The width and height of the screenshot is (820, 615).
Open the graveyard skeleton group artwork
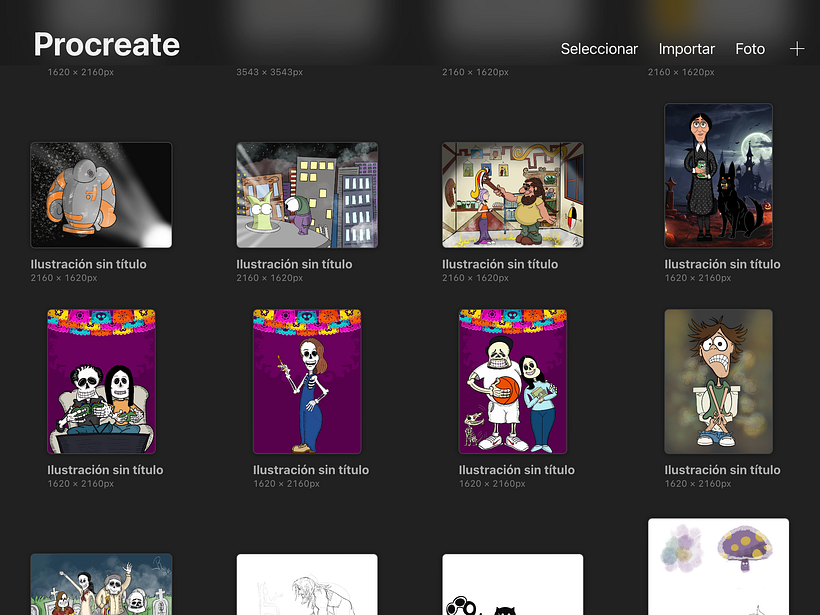[x=101, y=584]
